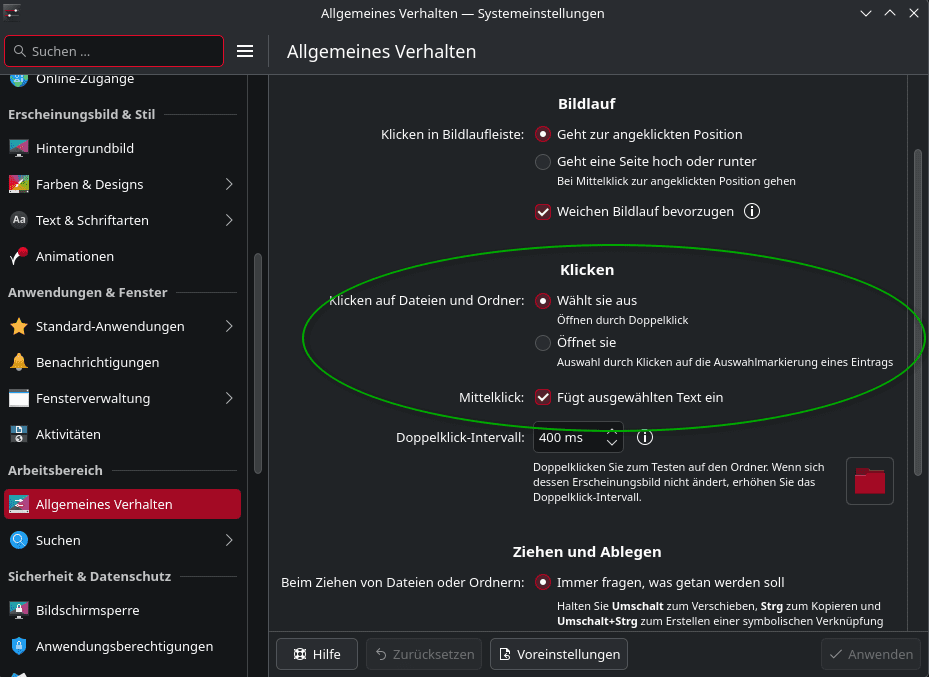
Task: Click the Bildschirmsperre sidebar icon
Action: [19, 610]
